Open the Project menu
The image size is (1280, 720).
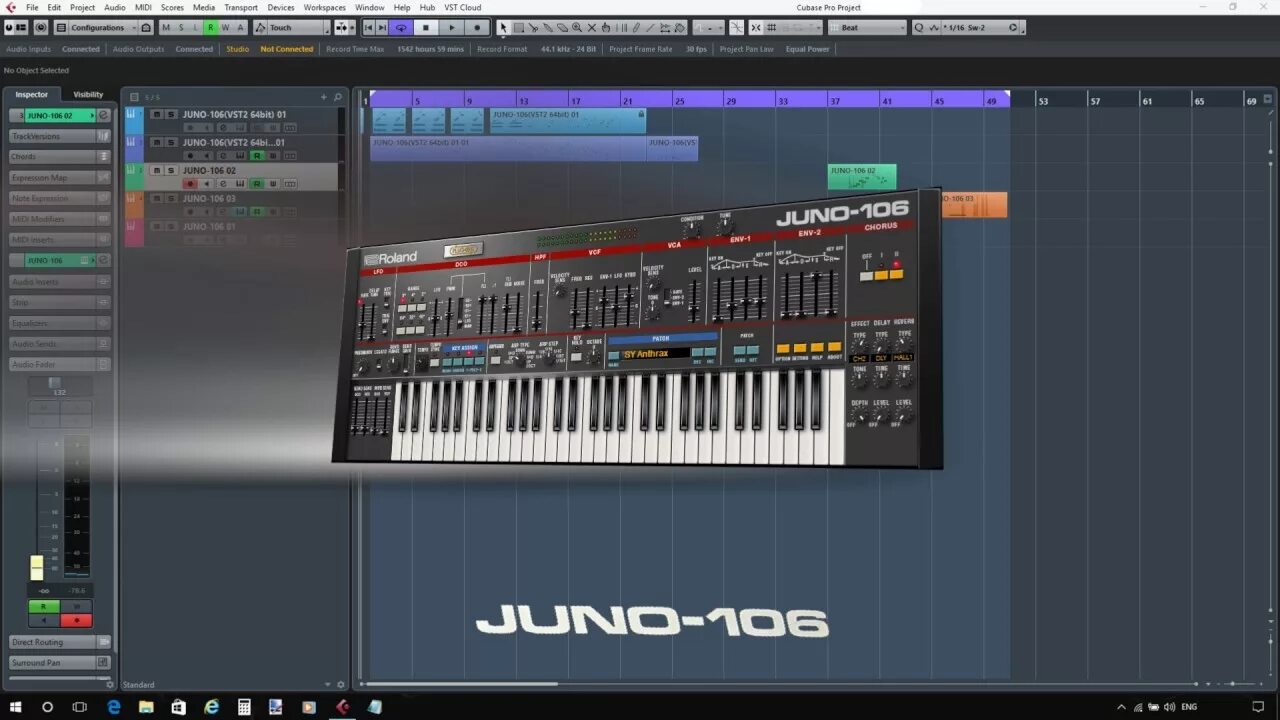click(x=82, y=7)
